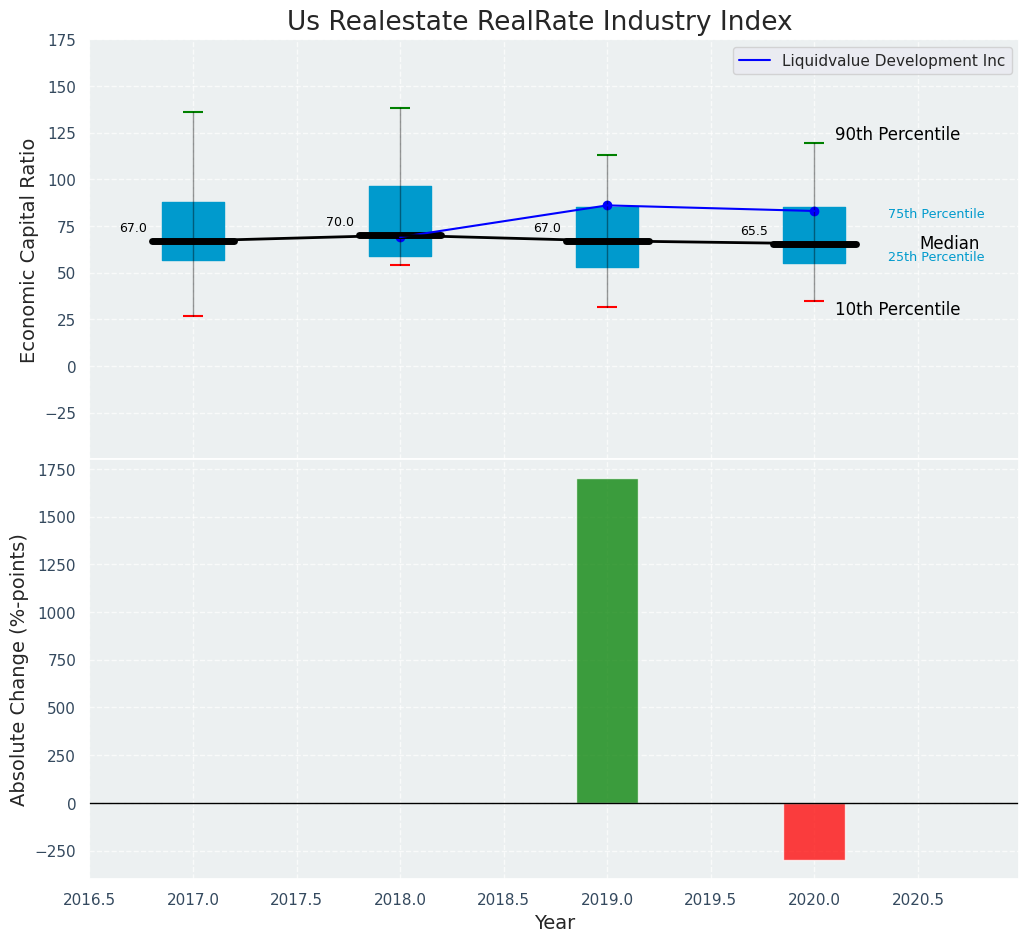Select the 90th Percentile annotation
This screenshot has height=942, width=1029.
click(897, 134)
